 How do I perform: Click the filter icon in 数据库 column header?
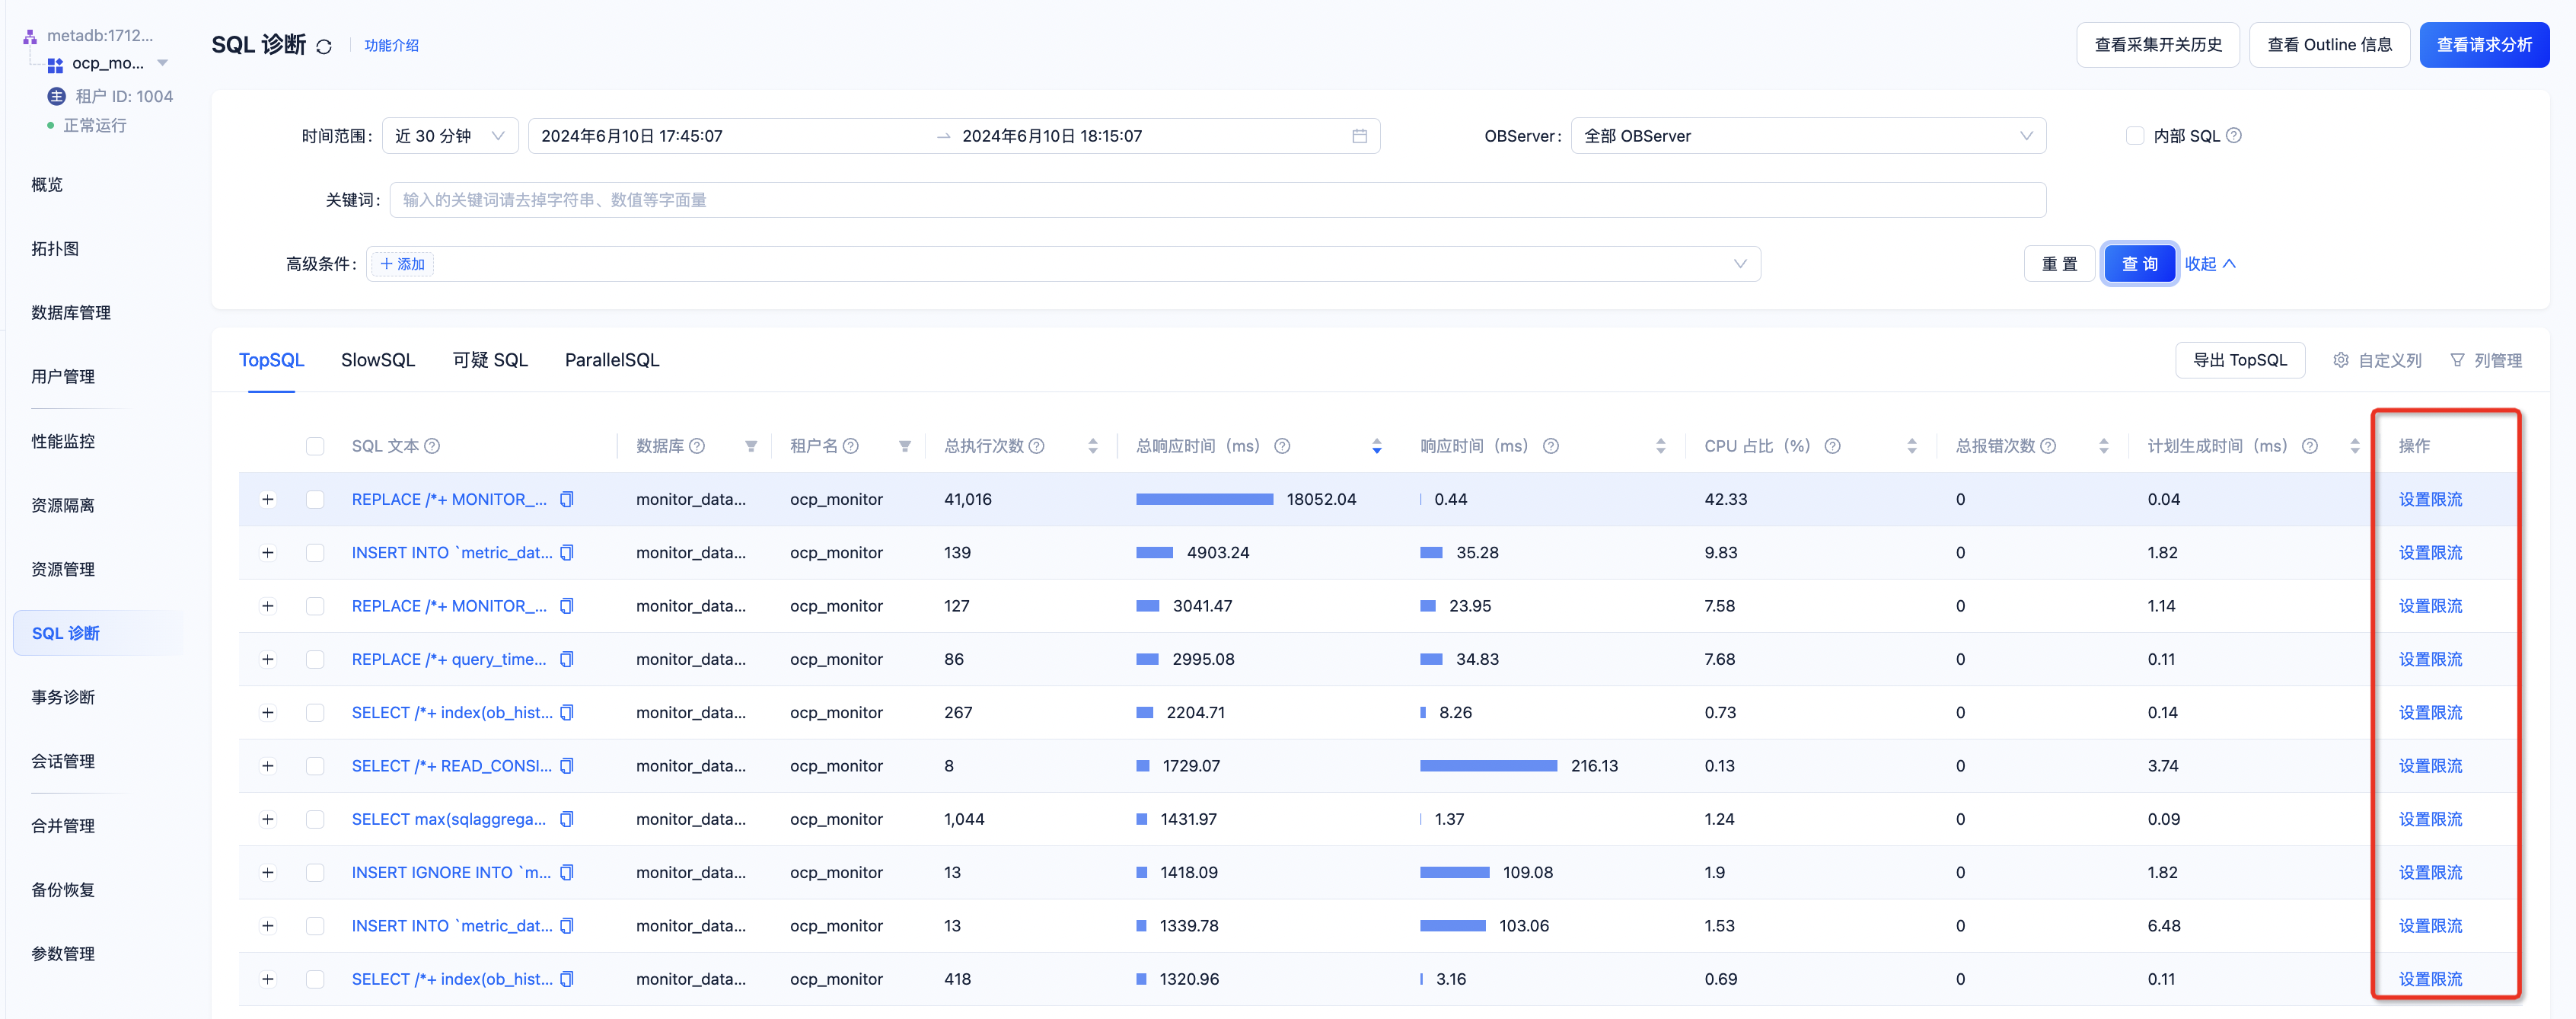click(751, 446)
